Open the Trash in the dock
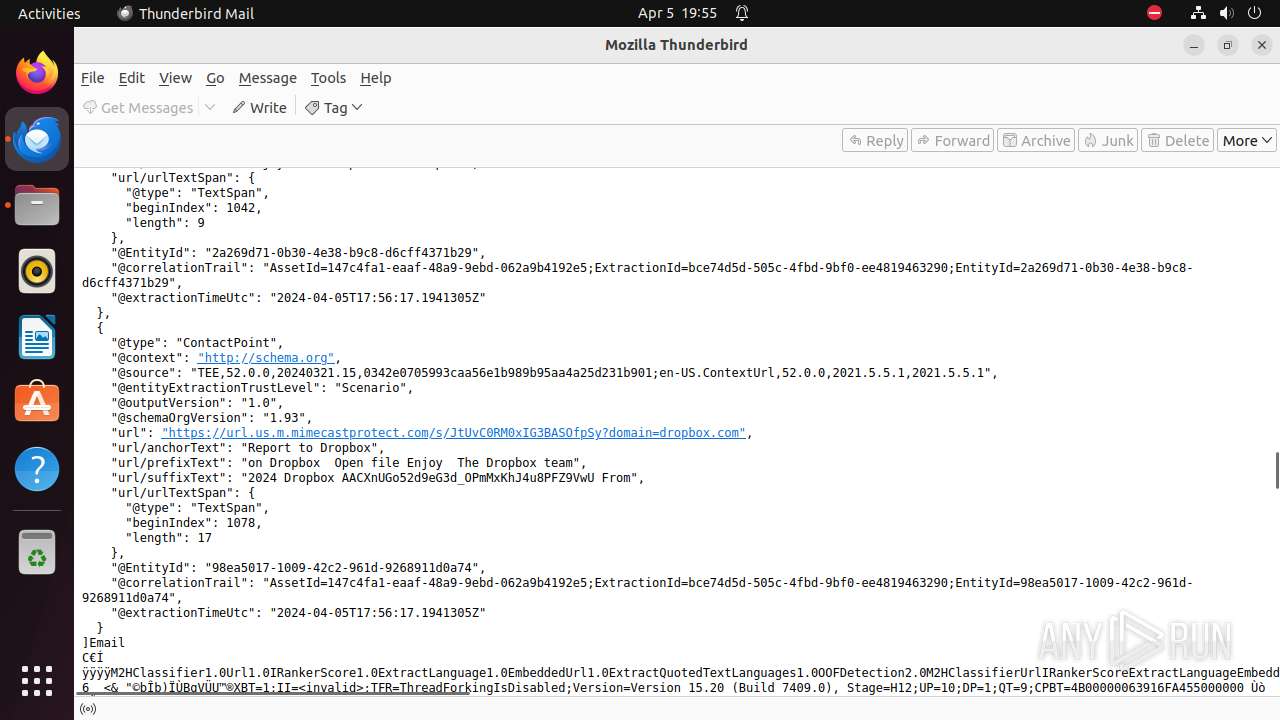Image resolution: width=1280 pixels, height=720 pixels. tap(37, 552)
